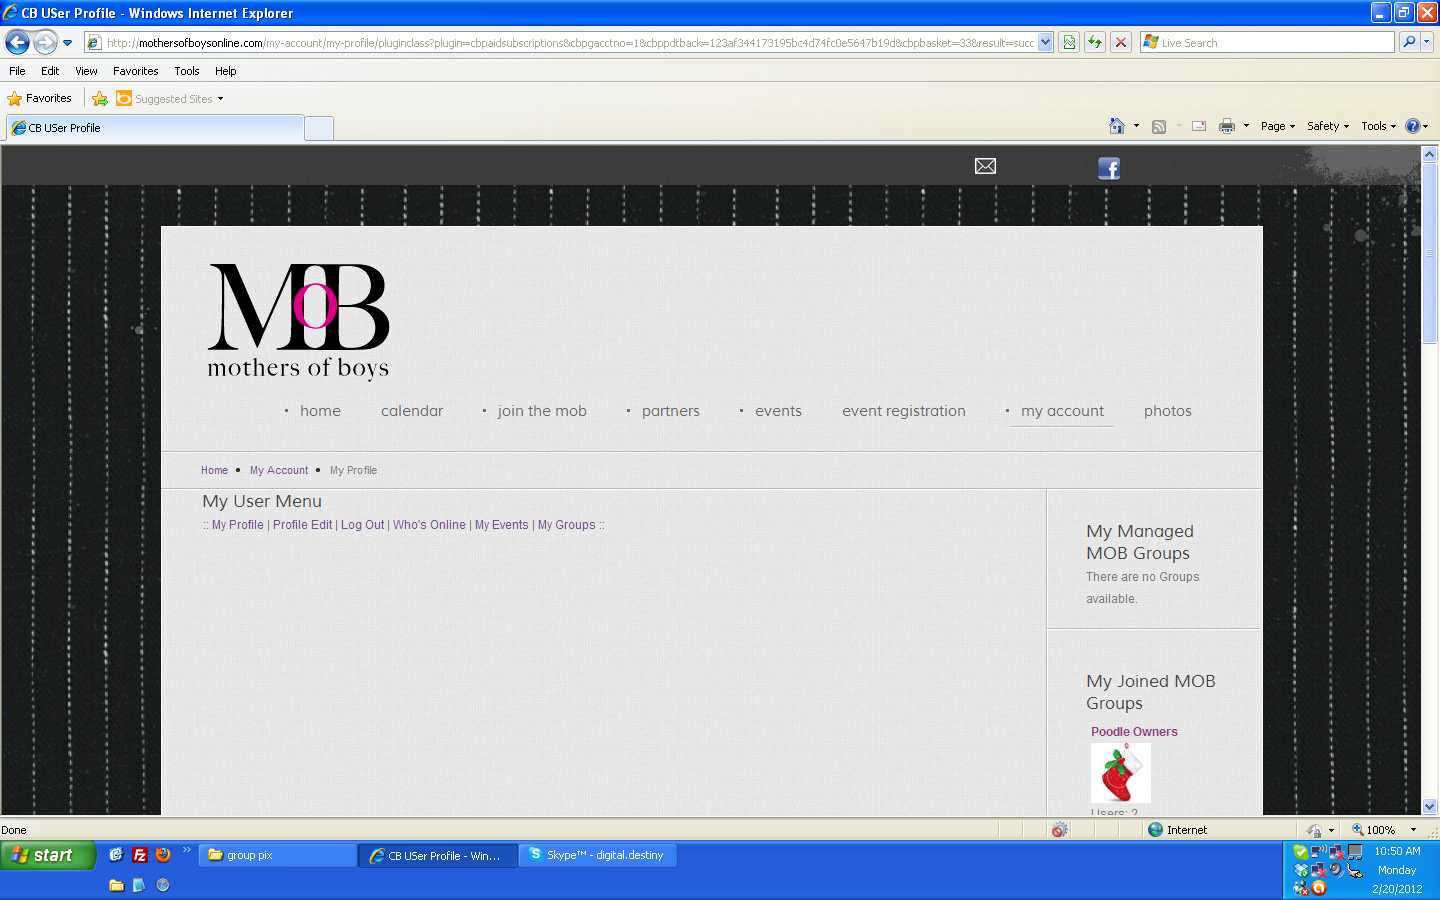This screenshot has height=900, width=1440.
Task: Open the Facebook icon link
Action: tap(1108, 168)
